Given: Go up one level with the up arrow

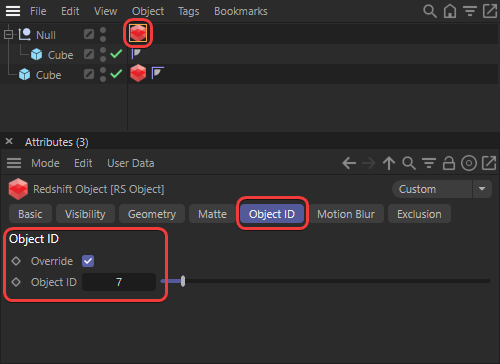Looking at the screenshot, I should pyautogui.click(x=389, y=163).
